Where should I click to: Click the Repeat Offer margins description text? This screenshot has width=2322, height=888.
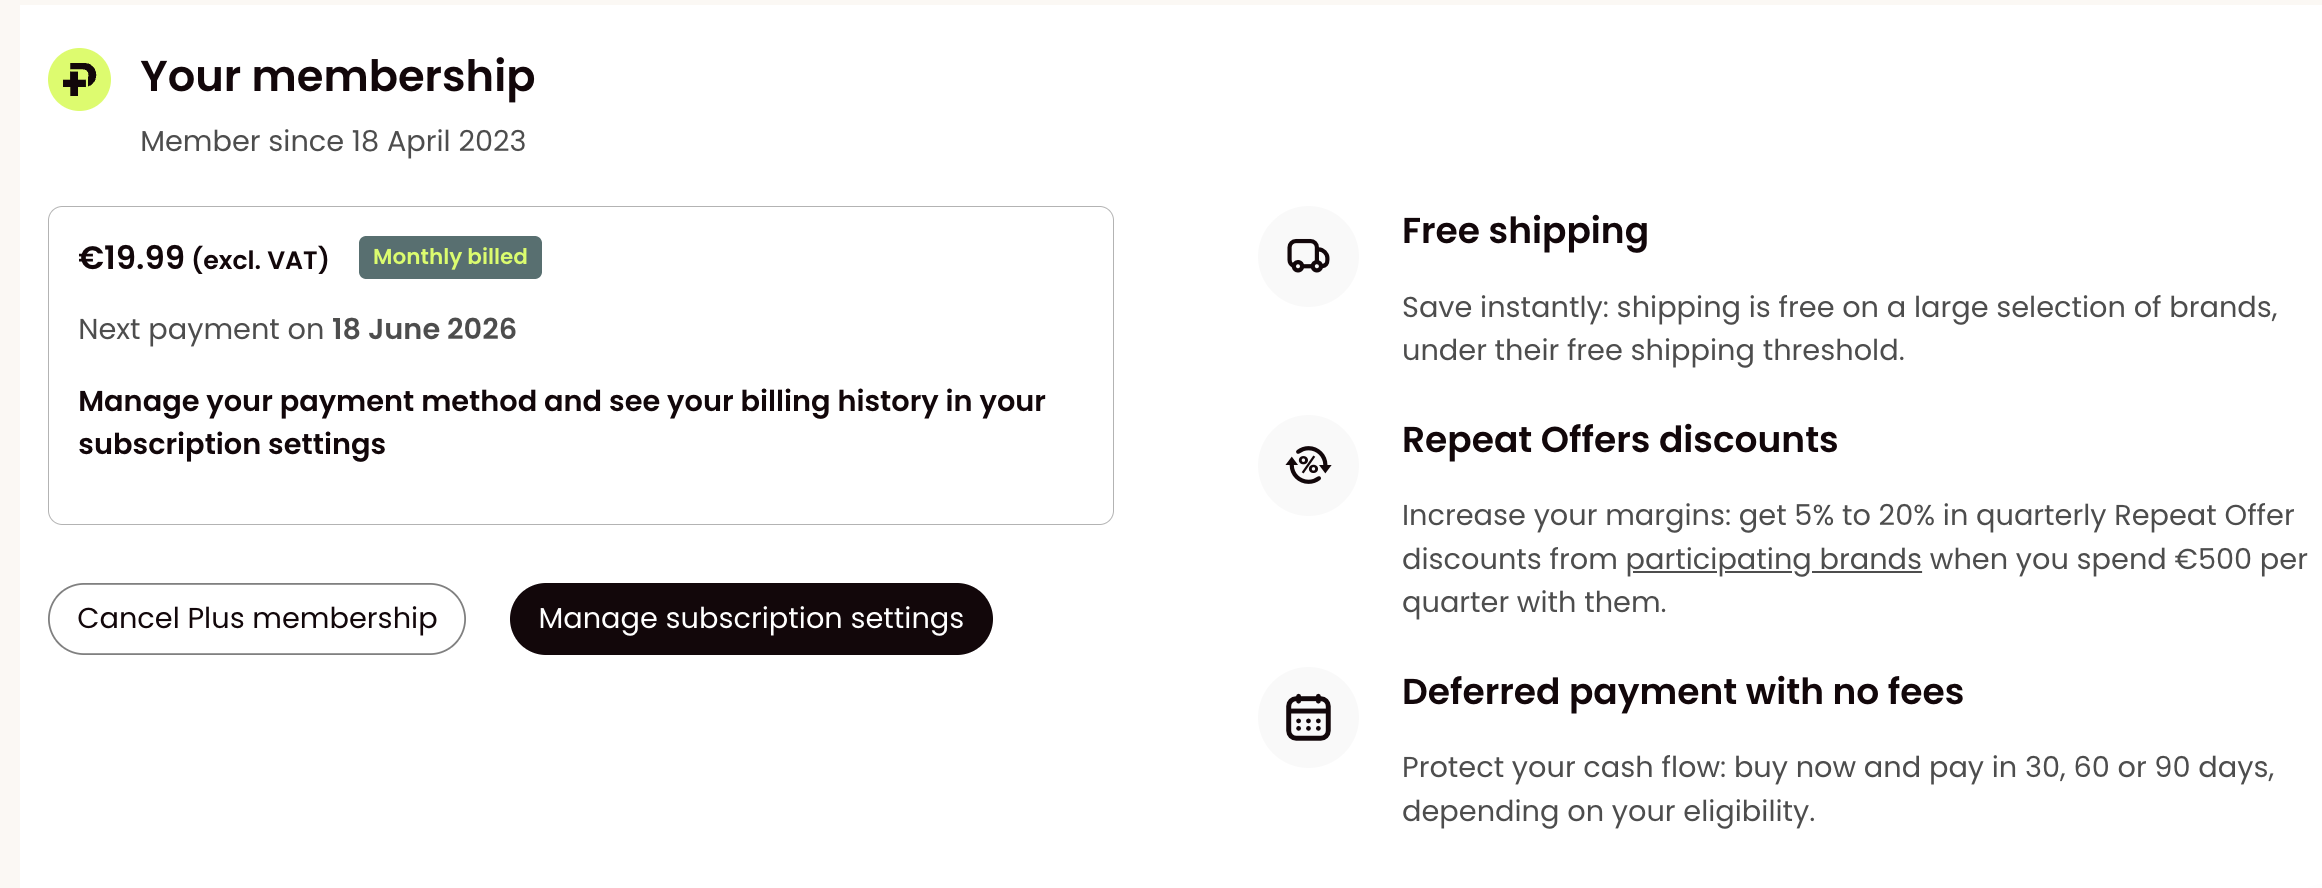click(x=1854, y=559)
